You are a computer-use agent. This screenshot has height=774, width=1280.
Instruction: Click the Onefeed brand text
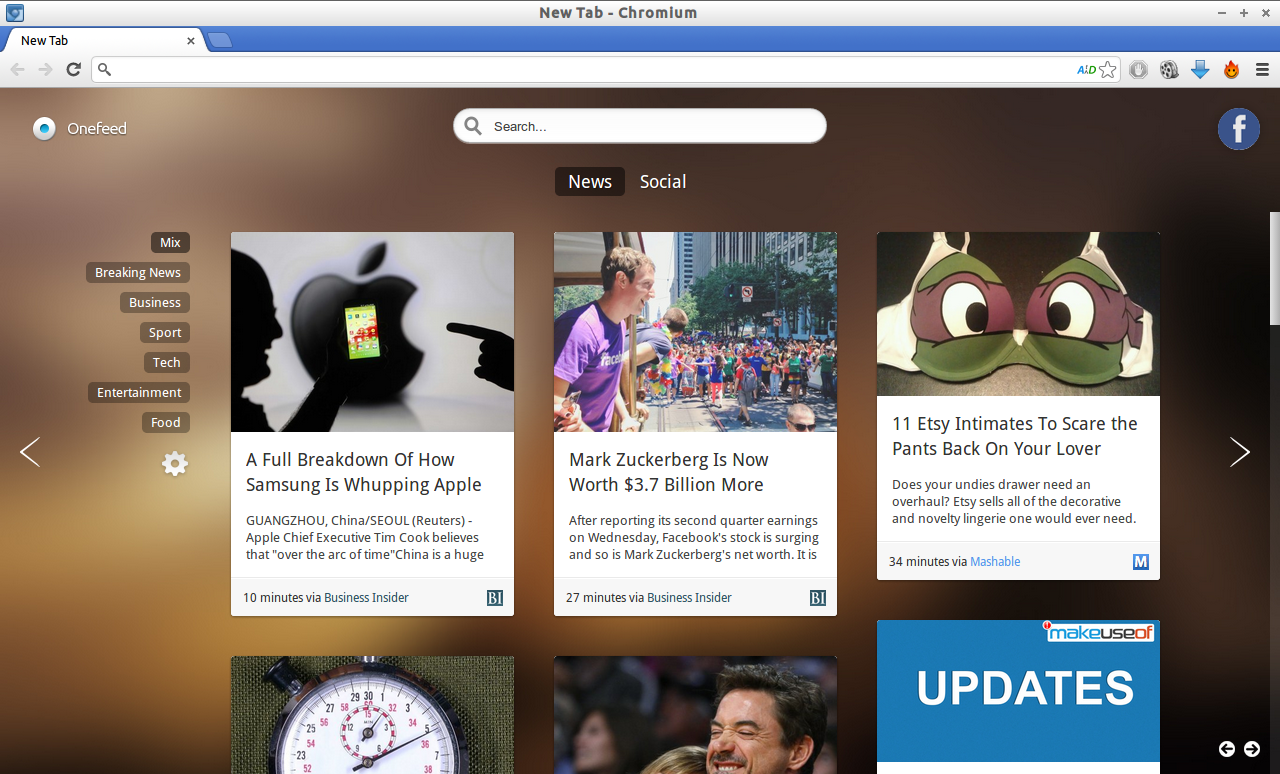click(x=97, y=128)
